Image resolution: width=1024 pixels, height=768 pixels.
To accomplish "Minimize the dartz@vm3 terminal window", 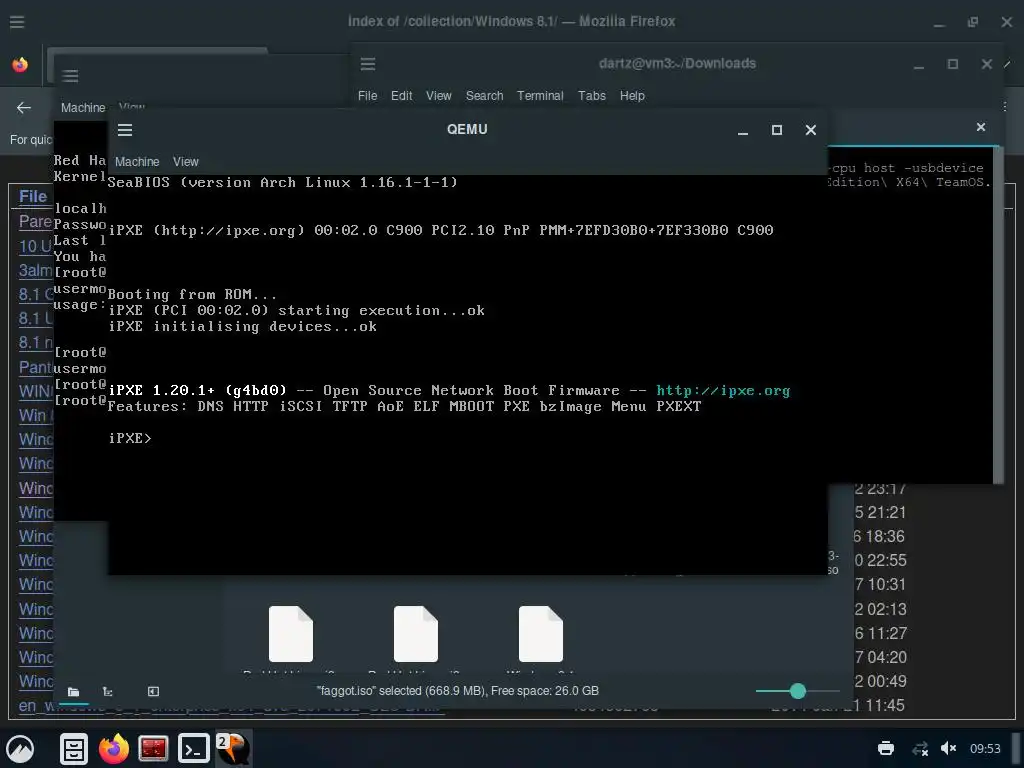I will [x=919, y=64].
